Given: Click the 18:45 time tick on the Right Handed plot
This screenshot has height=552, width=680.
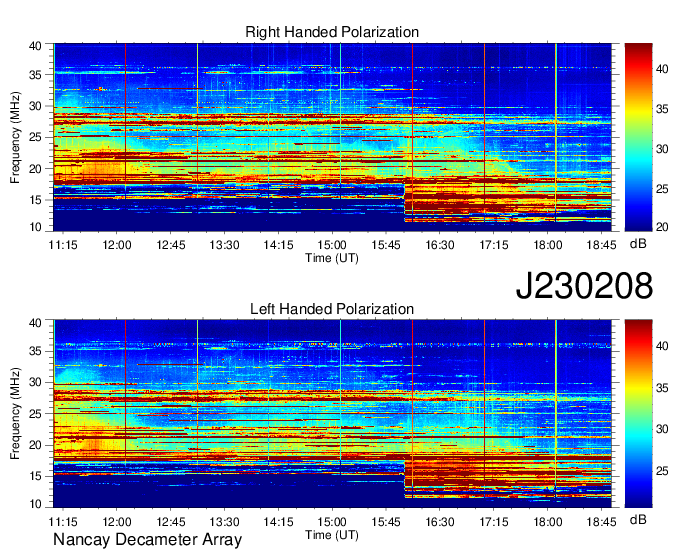Looking at the screenshot, I should [602, 245].
